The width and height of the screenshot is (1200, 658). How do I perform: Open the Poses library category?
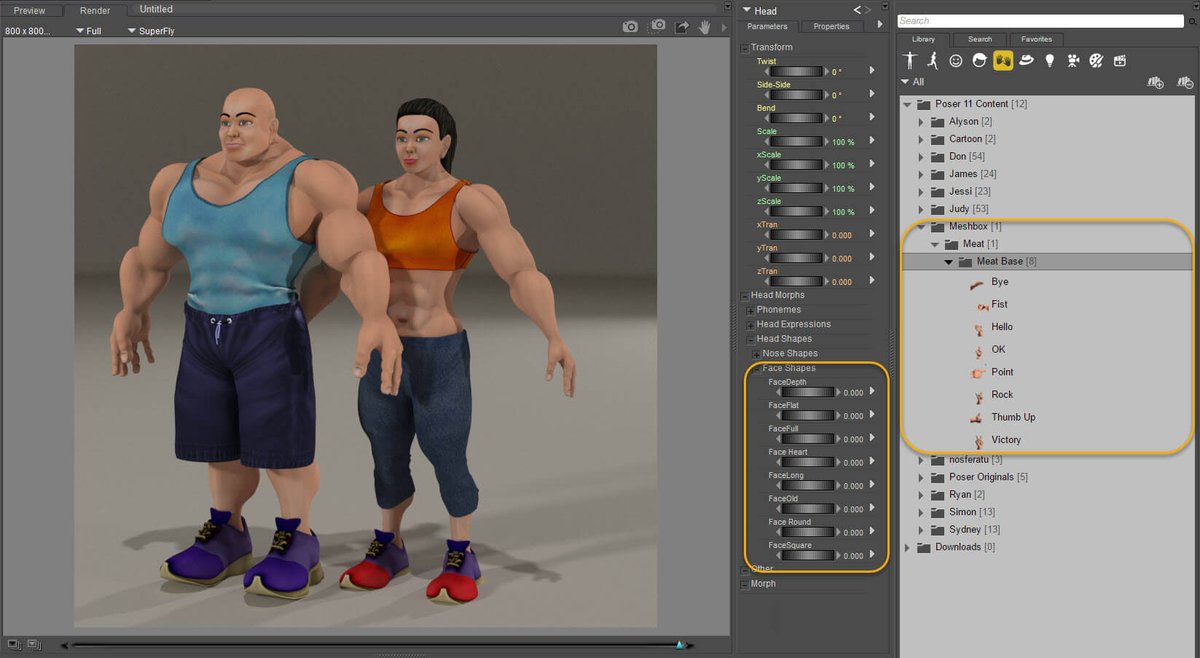[x=932, y=60]
